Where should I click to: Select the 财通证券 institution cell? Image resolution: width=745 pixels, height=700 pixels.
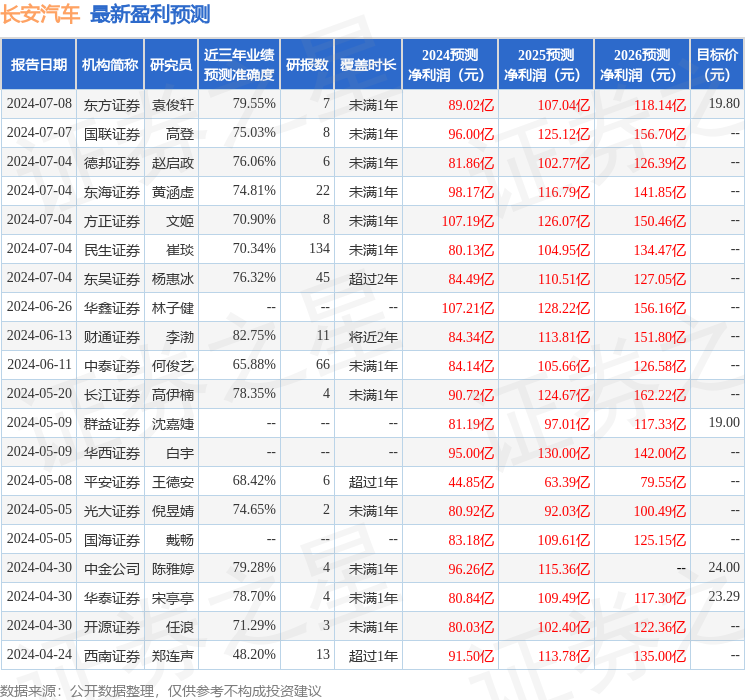coord(112,337)
